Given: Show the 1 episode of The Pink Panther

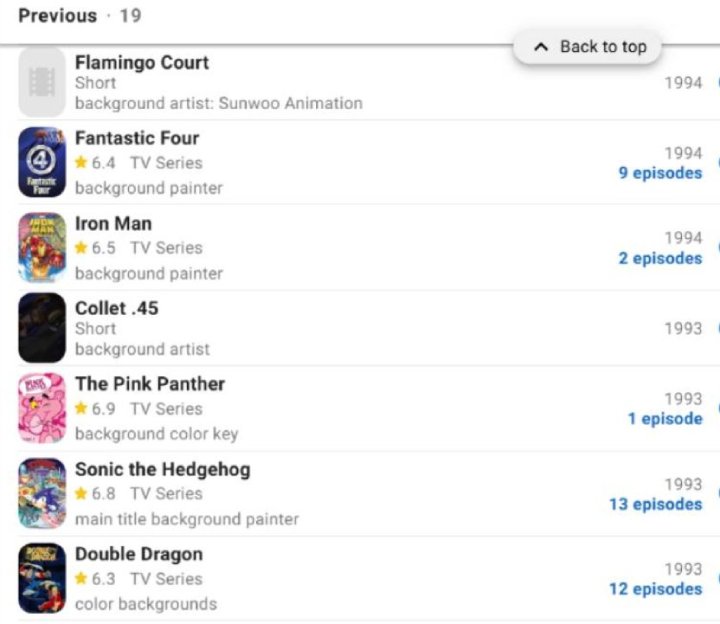Looking at the screenshot, I should click(665, 419).
